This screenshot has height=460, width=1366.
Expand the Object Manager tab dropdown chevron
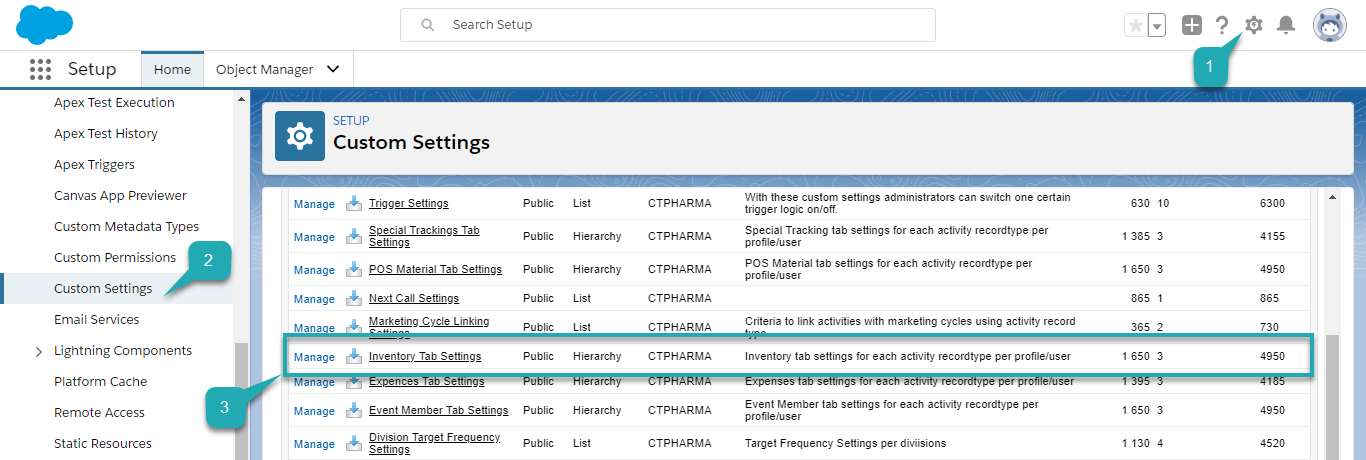pos(333,69)
